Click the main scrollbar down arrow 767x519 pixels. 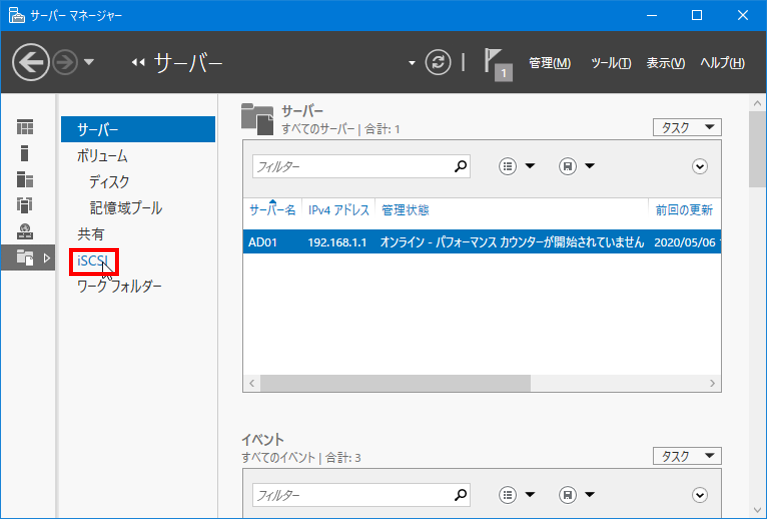pyautogui.click(x=757, y=511)
